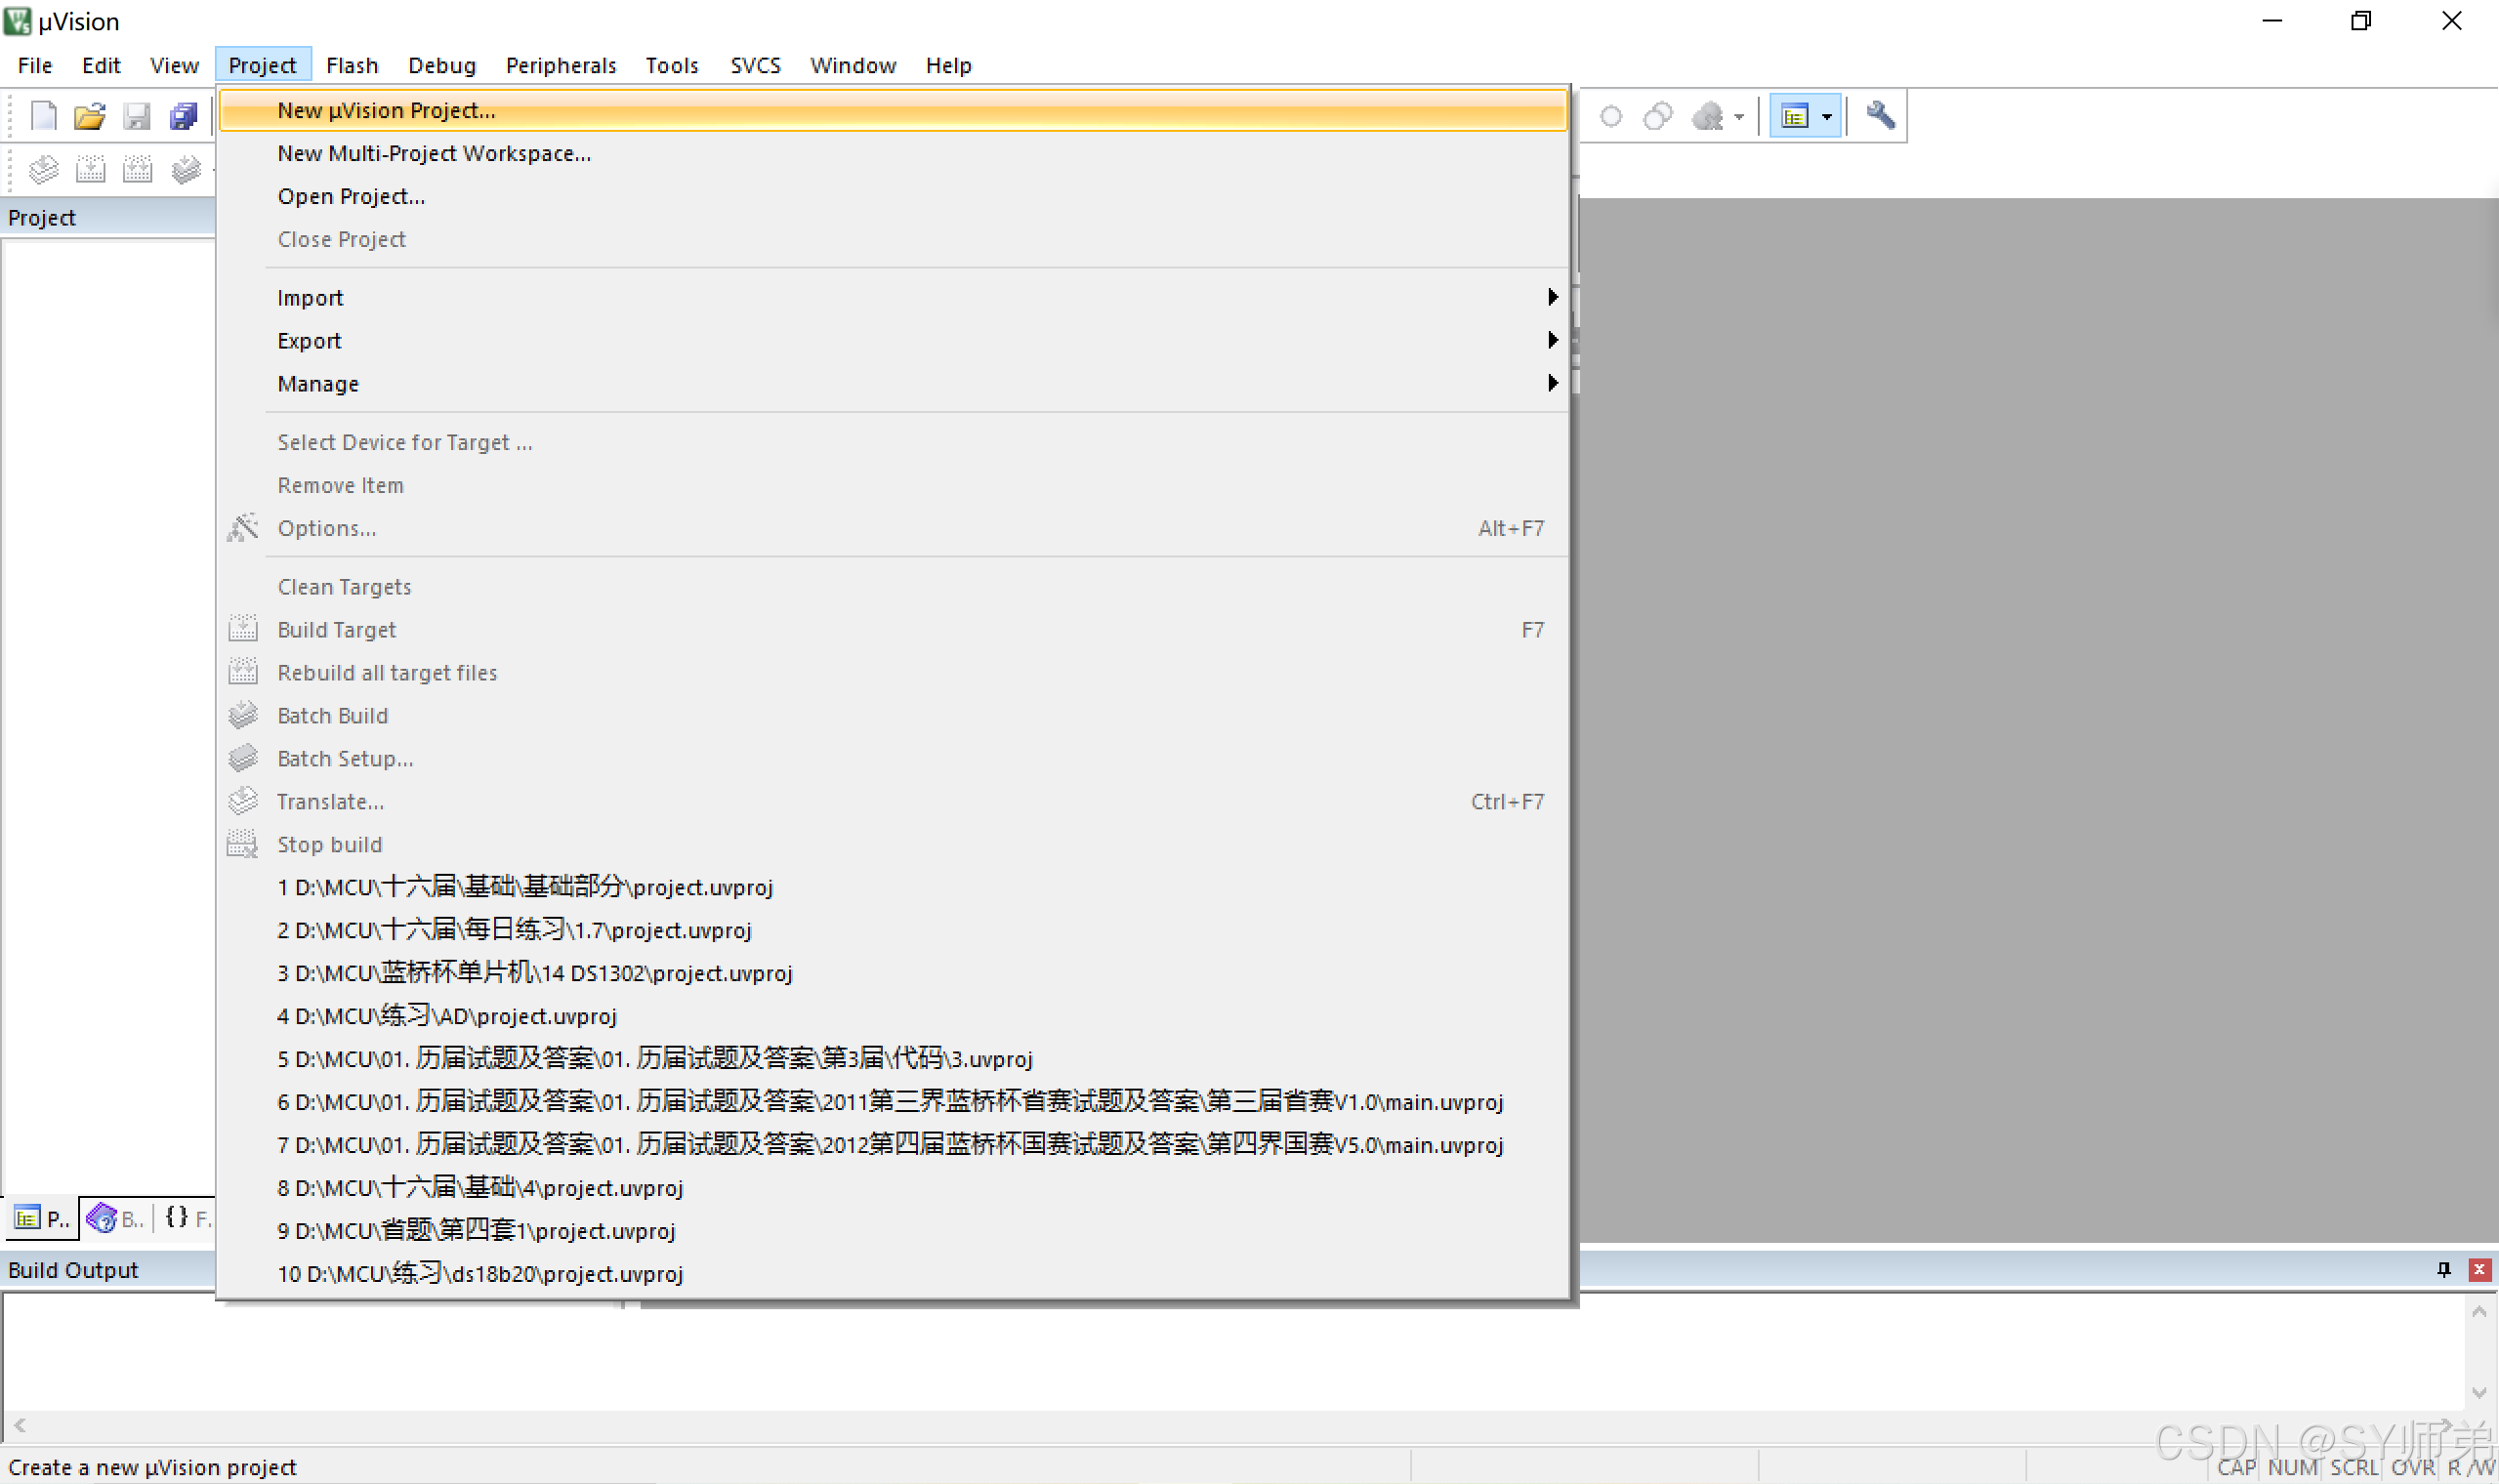Image resolution: width=2499 pixels, height=1484 pixels.
Task: Click the Translate icon in build toolbar
Action: tap(43, 169)
